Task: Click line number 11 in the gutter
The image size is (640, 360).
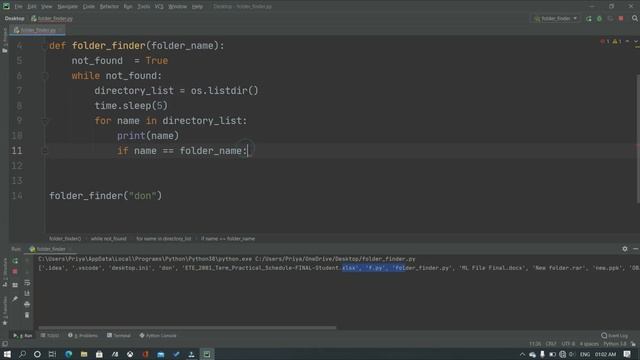Action: click(x=17, y=151)
